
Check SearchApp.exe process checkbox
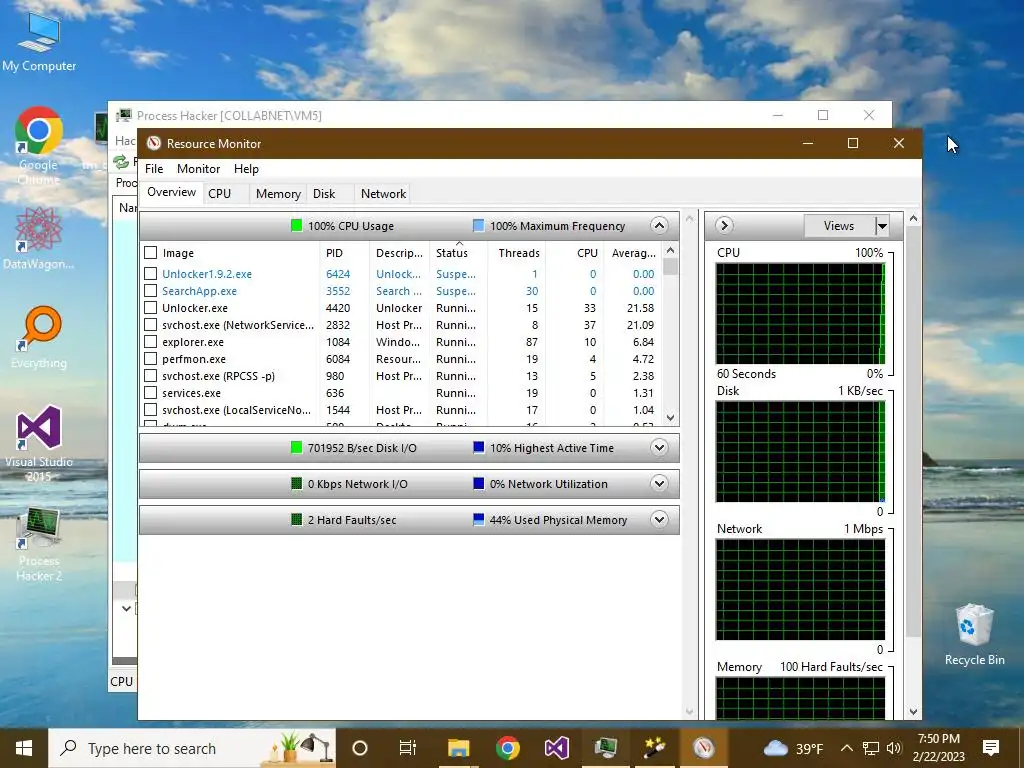(151, 291)
